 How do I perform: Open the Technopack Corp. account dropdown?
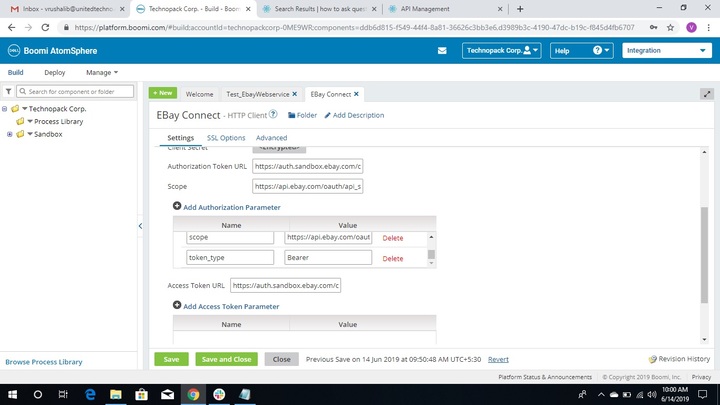pyautogui.click(x=502, y=50)
